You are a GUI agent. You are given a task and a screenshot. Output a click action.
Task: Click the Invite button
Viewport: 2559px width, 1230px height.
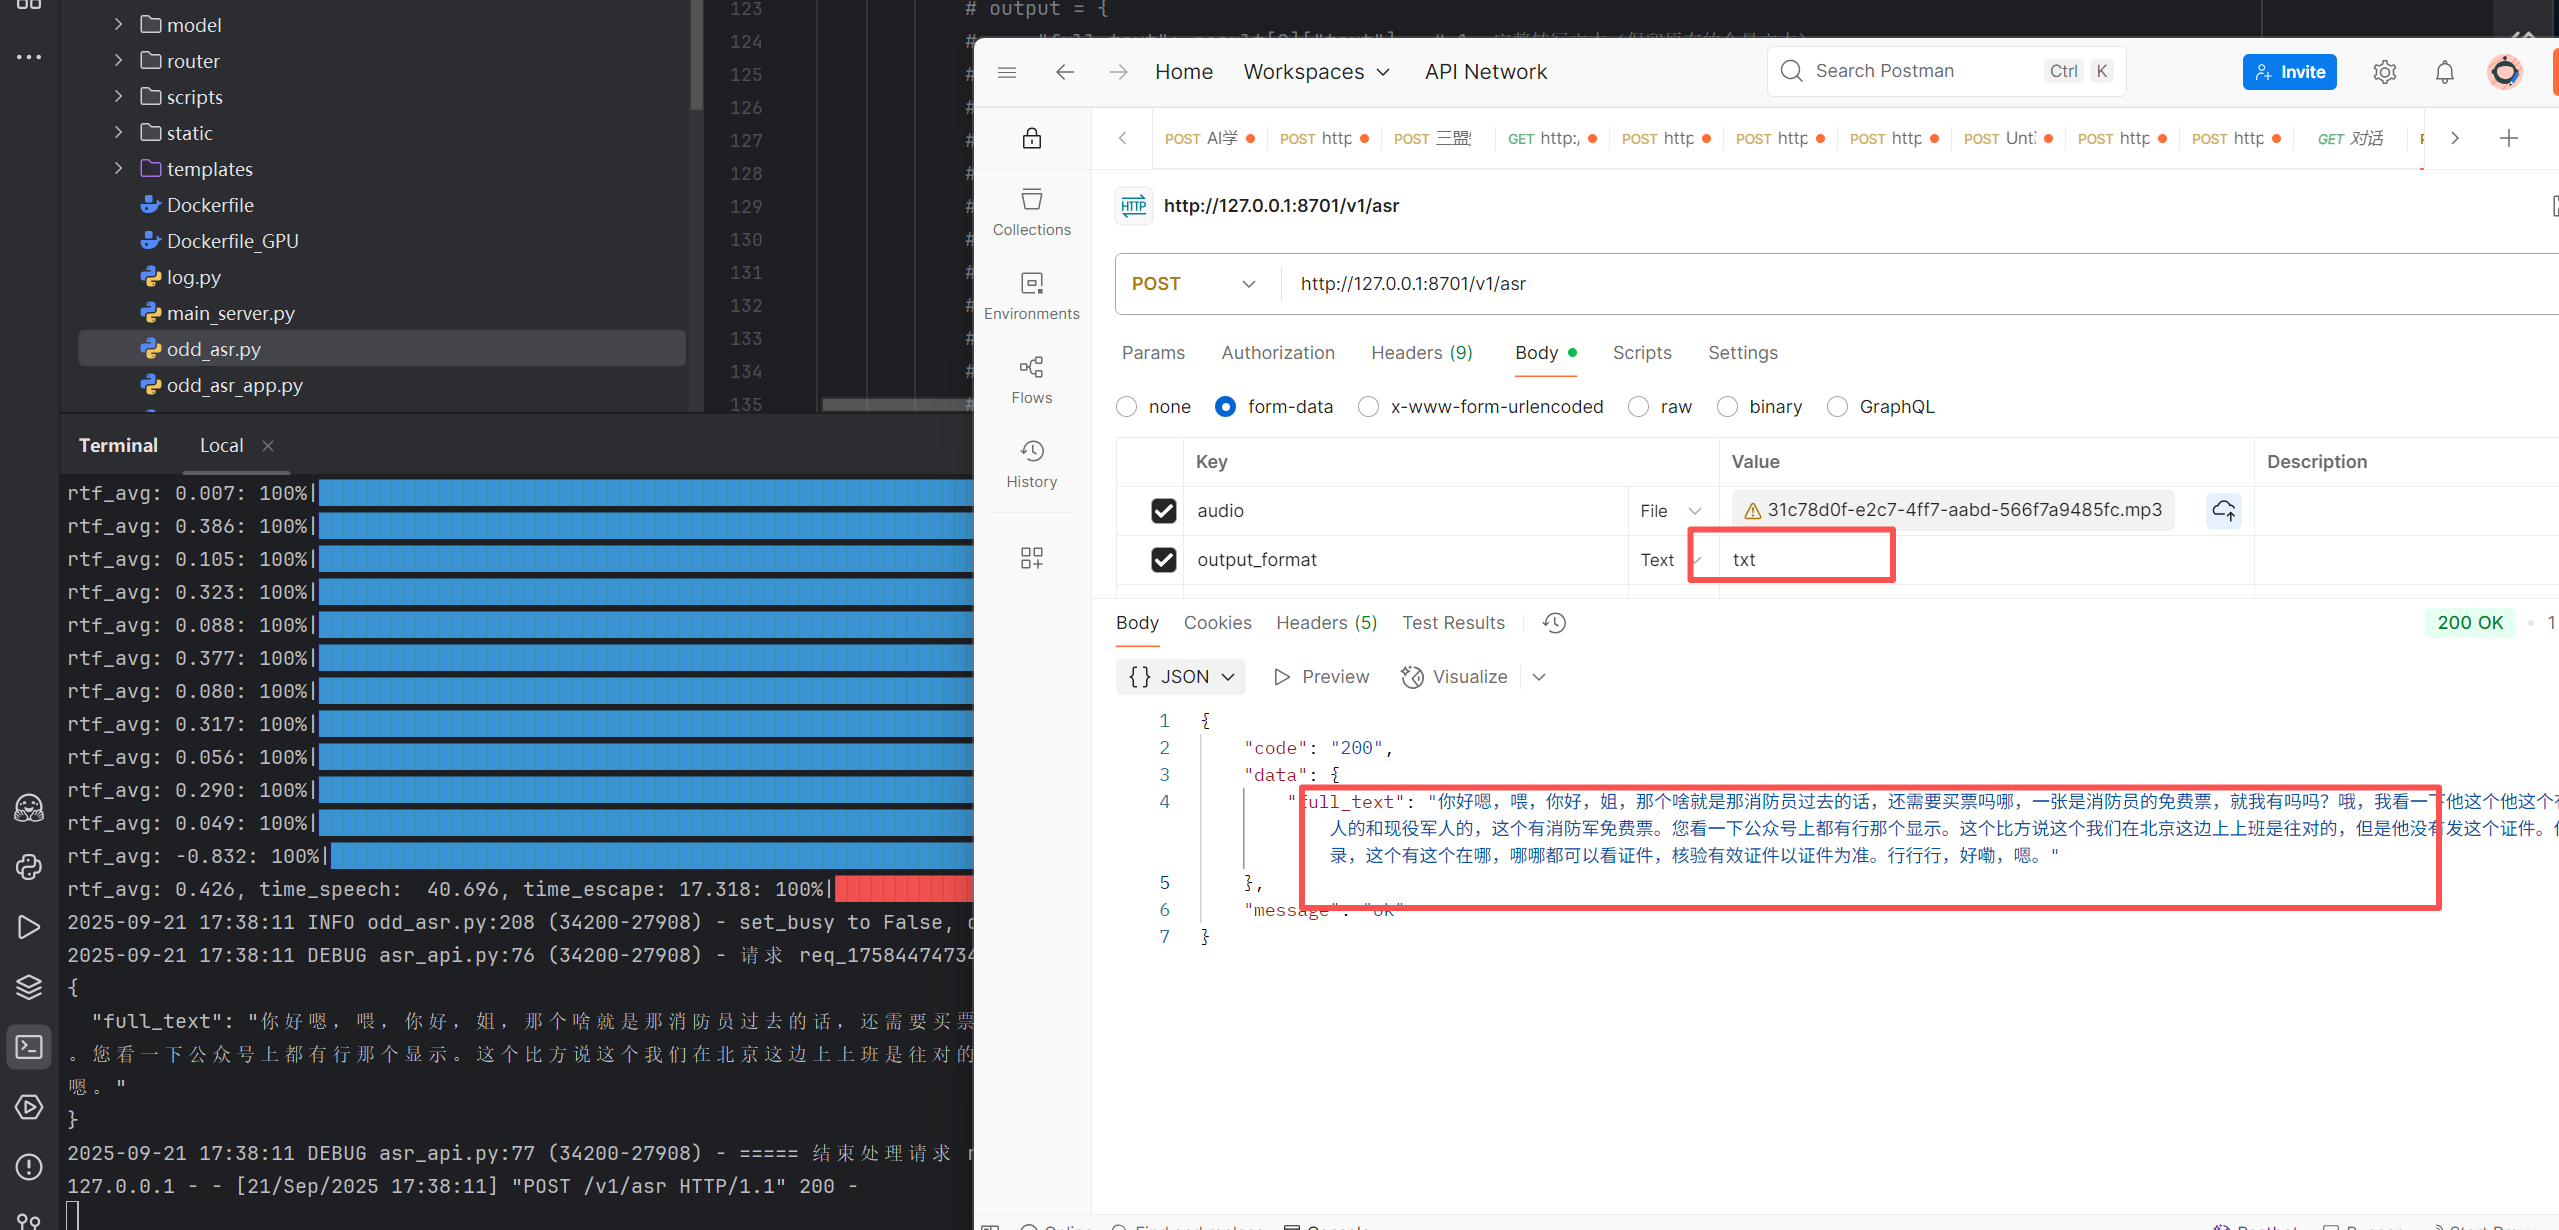2288,72
